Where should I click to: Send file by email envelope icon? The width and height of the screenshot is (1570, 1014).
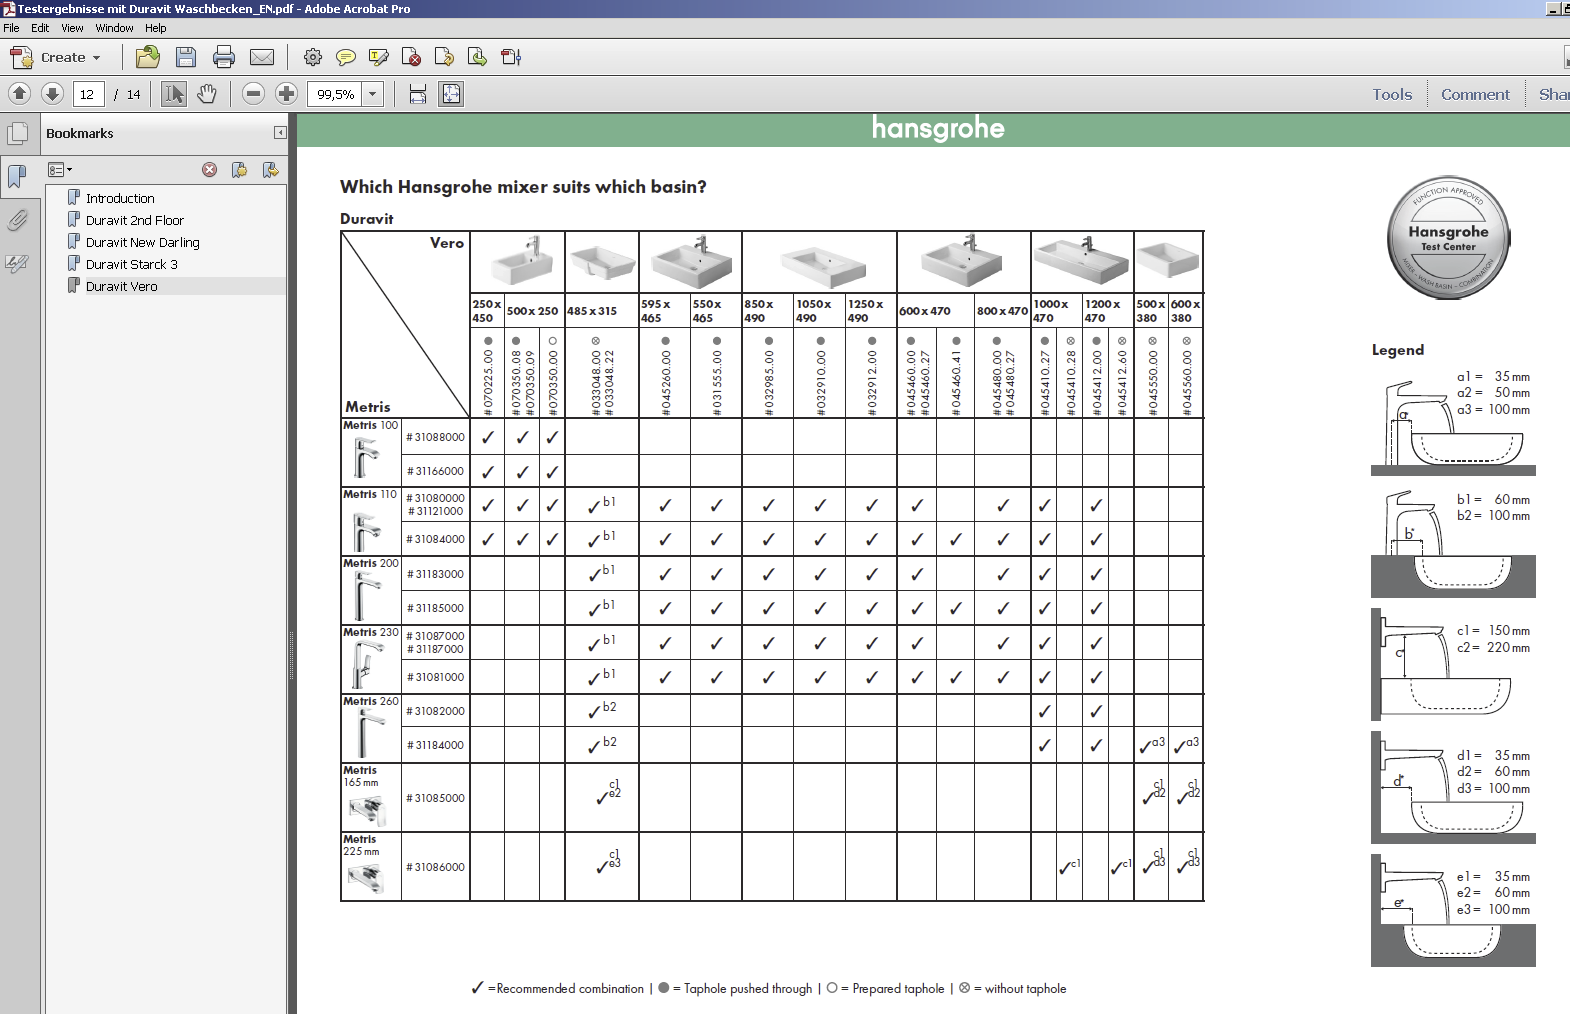click(262, 57)
